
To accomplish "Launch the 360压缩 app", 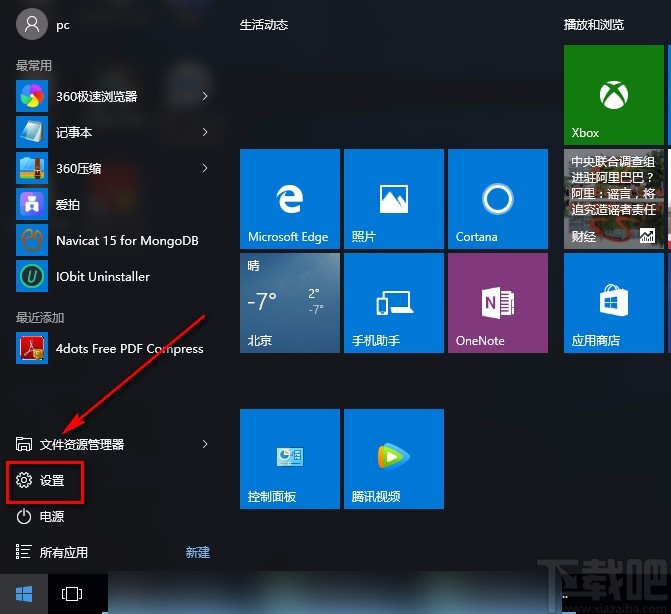I will [113, 168].
